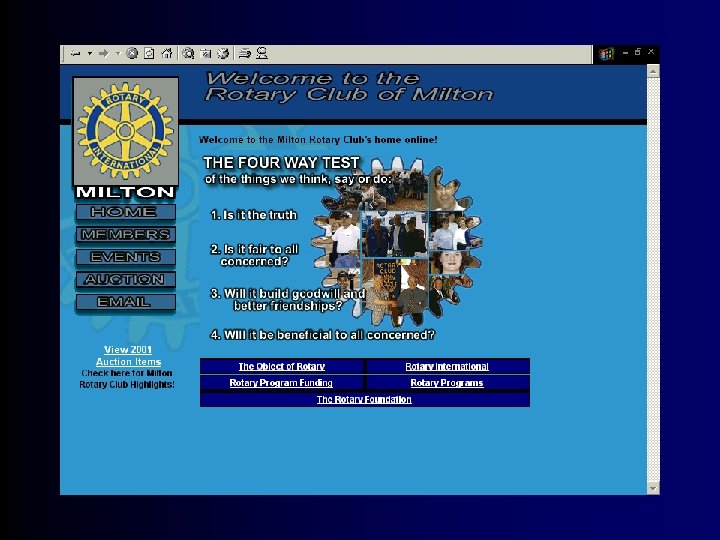Click the Mail toolbar icon
This screenshot has width=720, height=540.
[x=244, y=54]
